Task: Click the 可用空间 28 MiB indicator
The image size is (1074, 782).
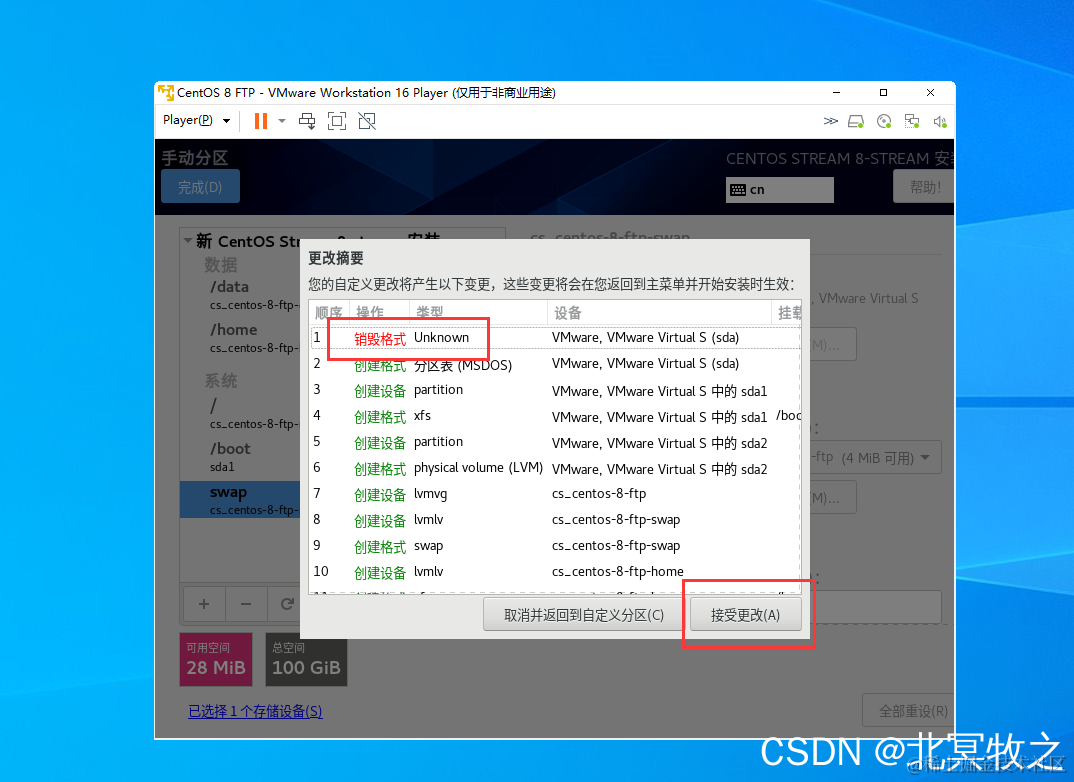Action: [216, 659]
